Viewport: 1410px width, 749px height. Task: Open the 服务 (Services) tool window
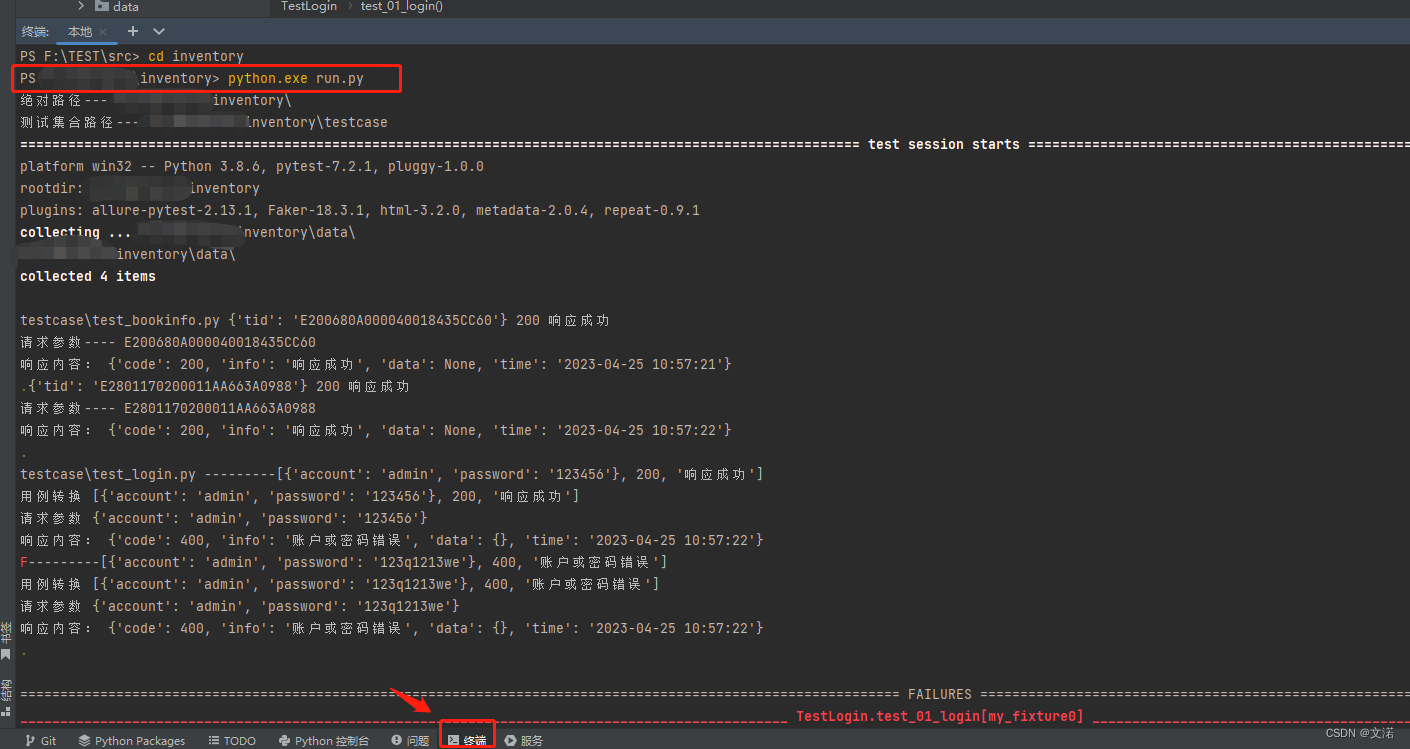click(x=524, y=740)
